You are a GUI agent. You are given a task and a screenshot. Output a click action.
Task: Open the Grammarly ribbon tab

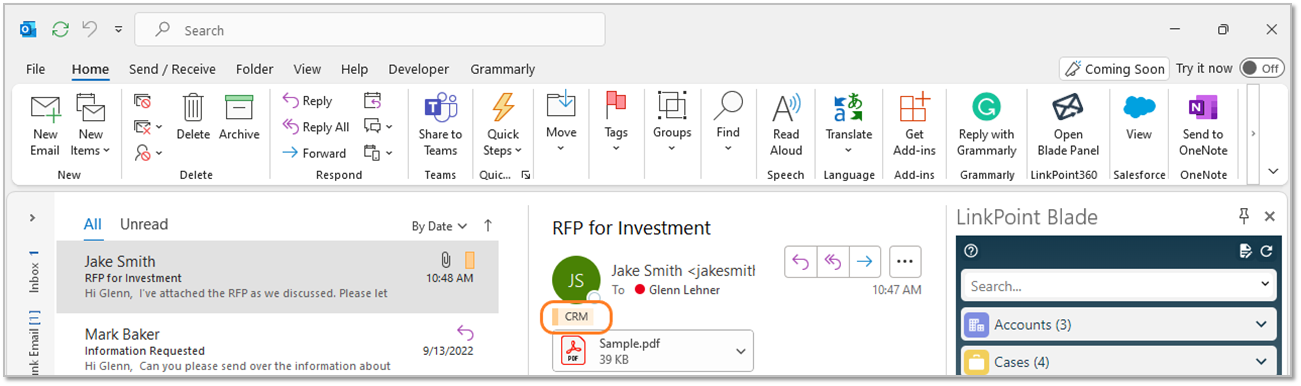pyautogui.click(x=502, y=69)
